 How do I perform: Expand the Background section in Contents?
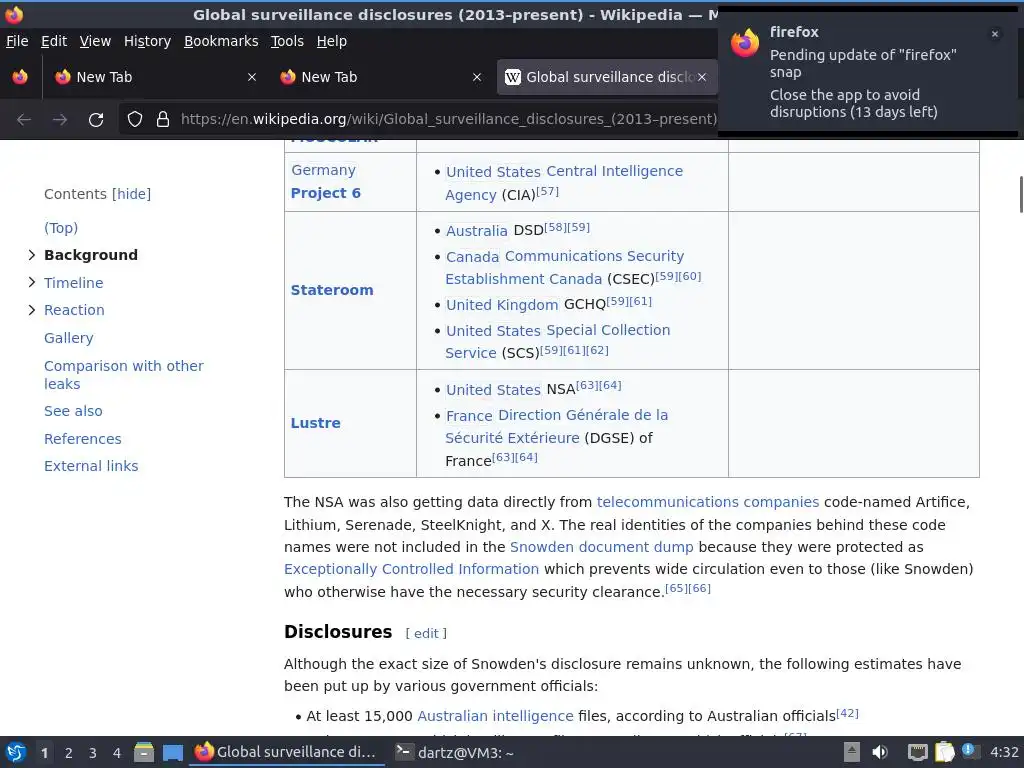(x=31, y=255)
